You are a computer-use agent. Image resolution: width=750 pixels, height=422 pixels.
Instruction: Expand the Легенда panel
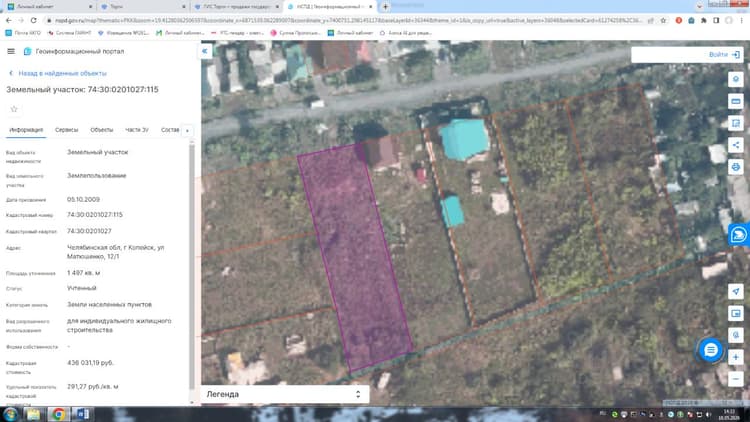coord(285,394)
